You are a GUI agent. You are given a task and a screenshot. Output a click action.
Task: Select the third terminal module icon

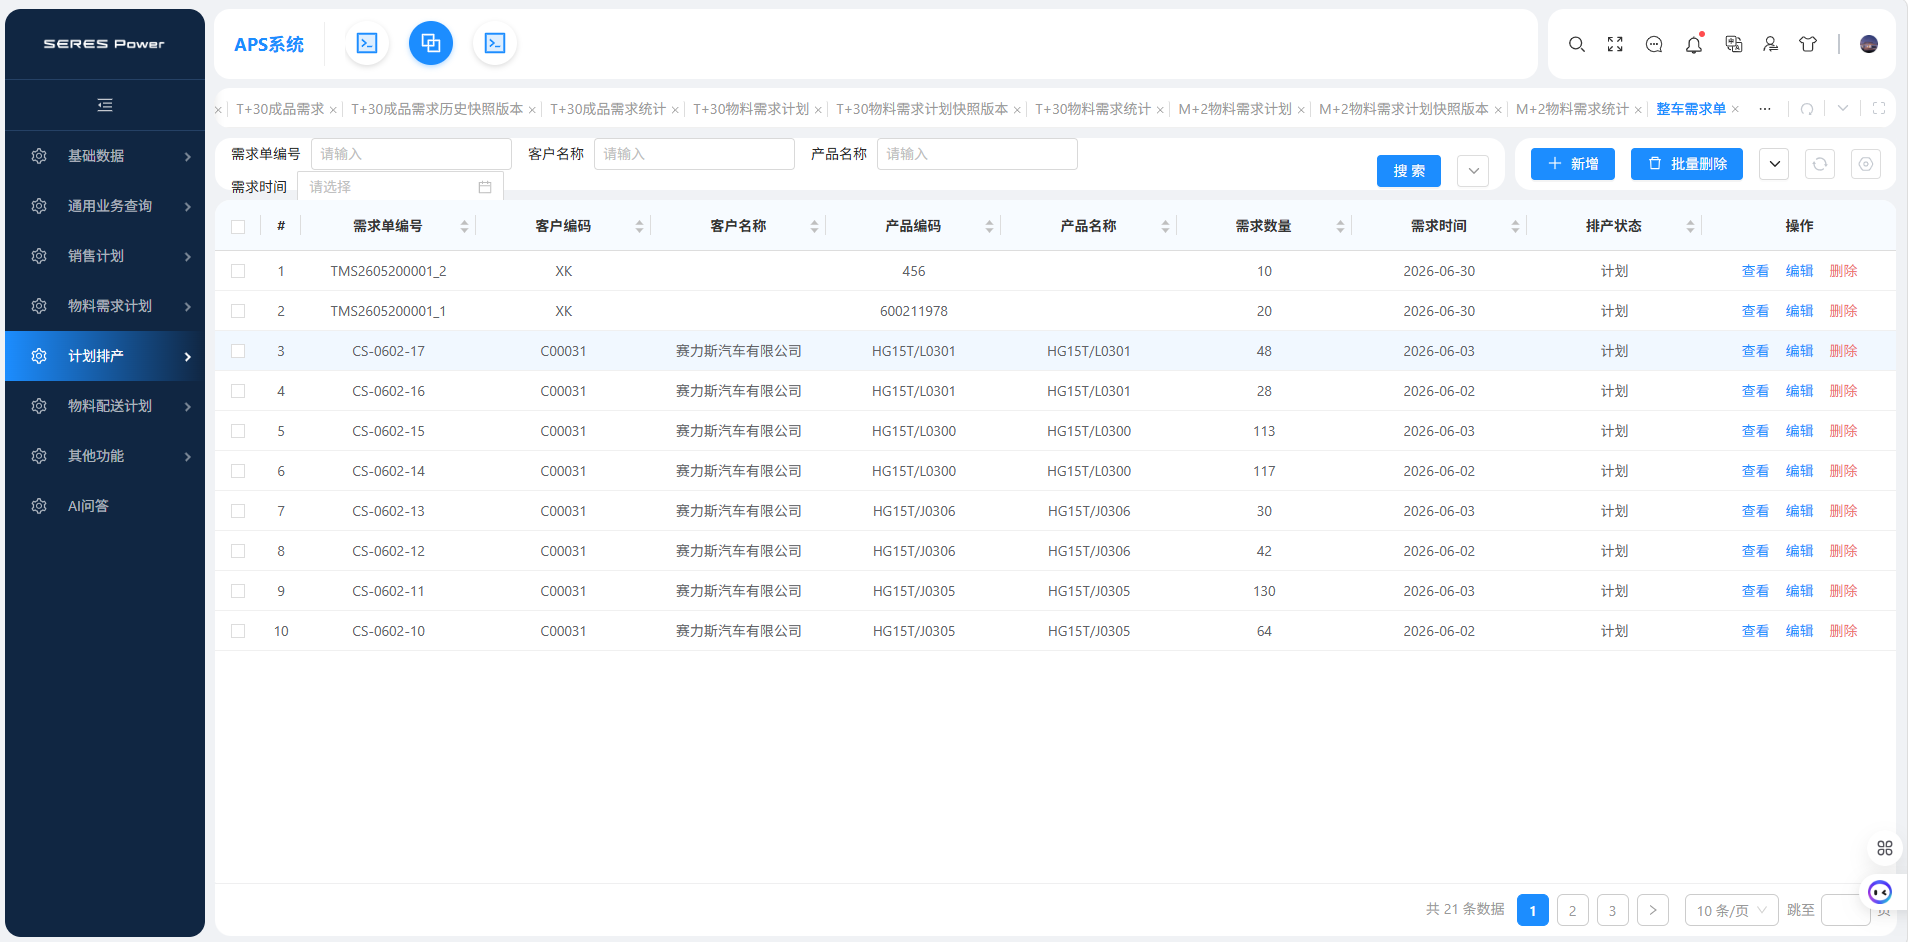click(x=495, y=43)
